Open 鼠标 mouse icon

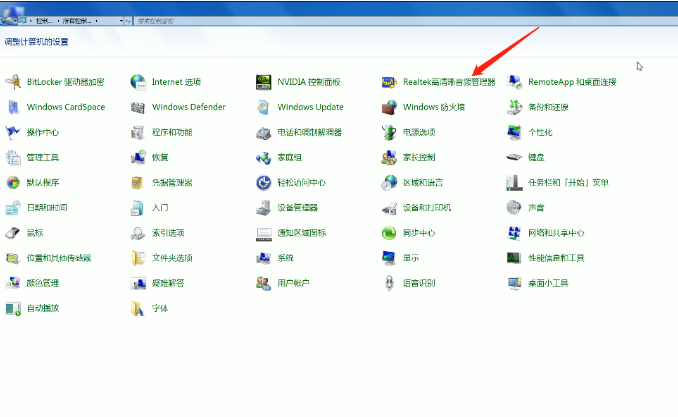[x=13, y=233]
